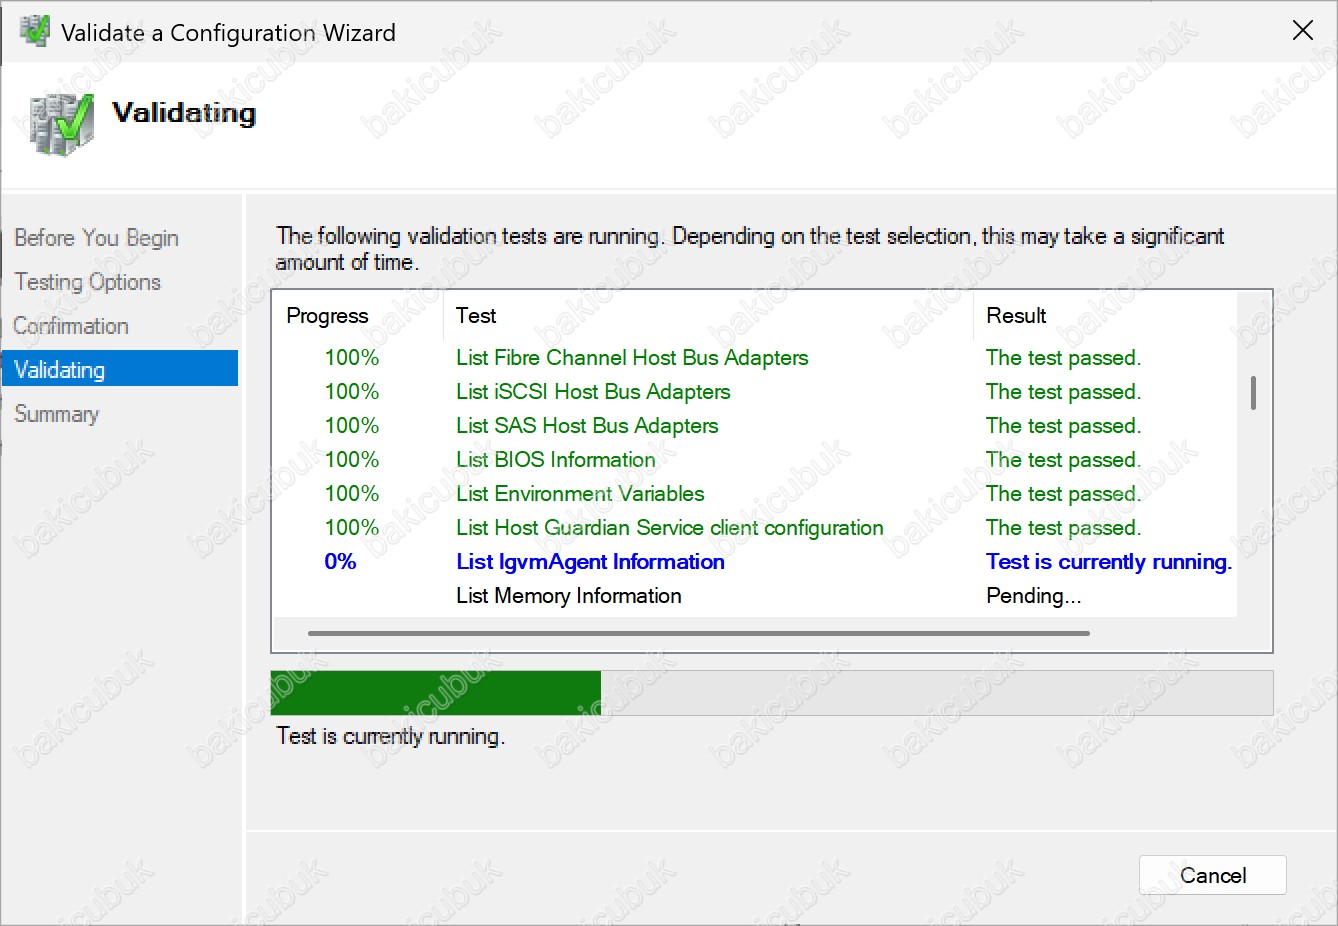
Task: Click the Test column header
Action: (476, 316)
